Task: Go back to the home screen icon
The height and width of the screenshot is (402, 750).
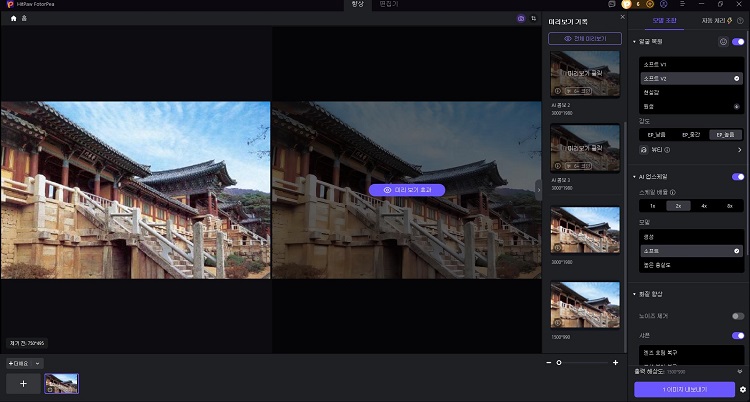Action: click(13, 18)
